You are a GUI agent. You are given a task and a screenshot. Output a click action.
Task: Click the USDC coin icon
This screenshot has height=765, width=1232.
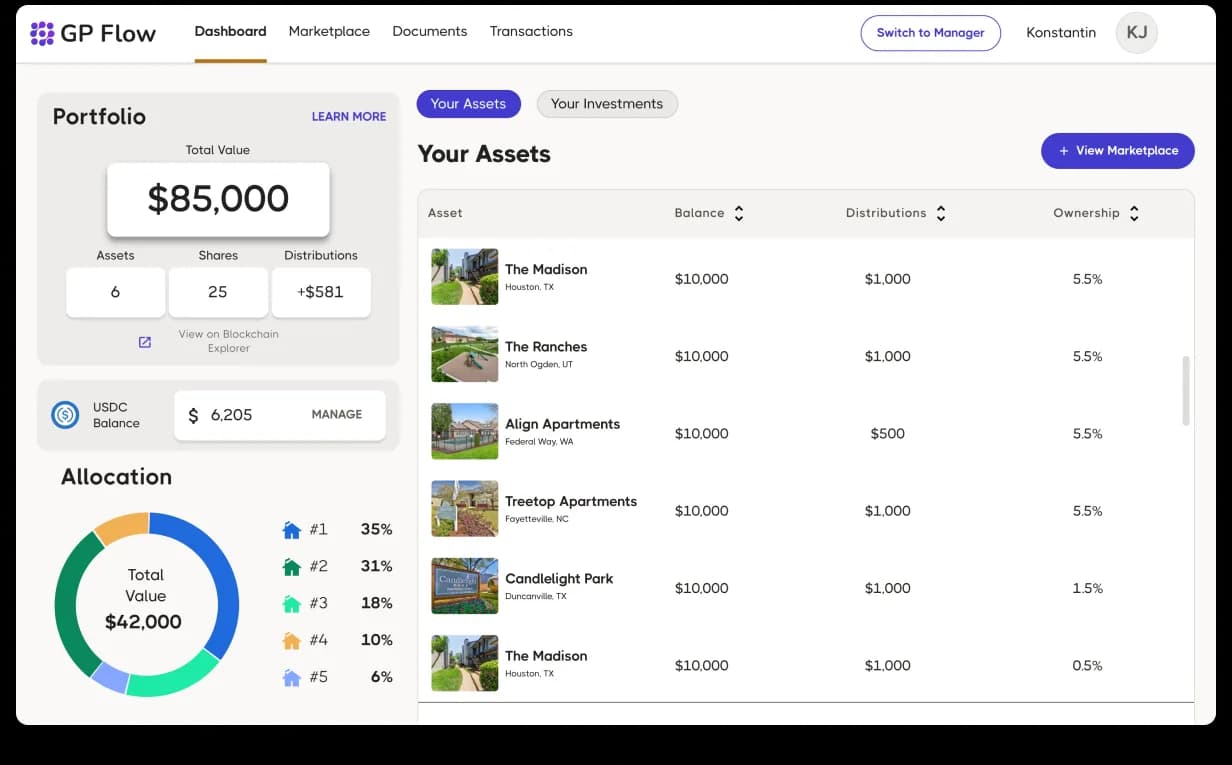click(65, 415)
